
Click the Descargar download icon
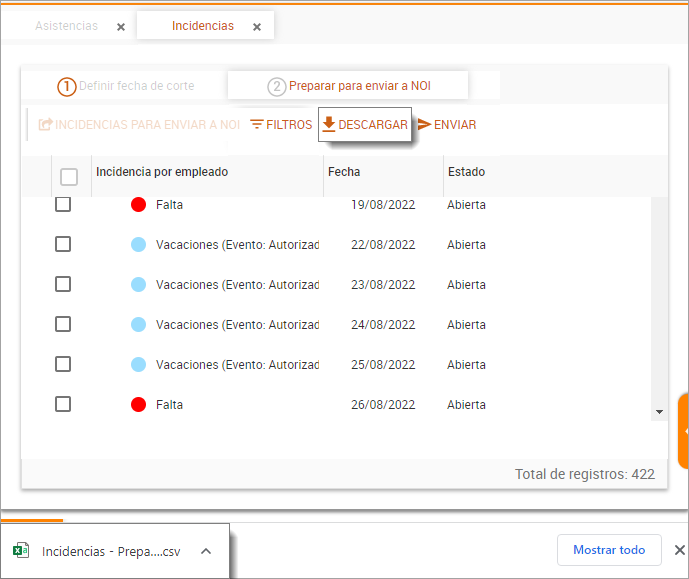click(329, 125)
